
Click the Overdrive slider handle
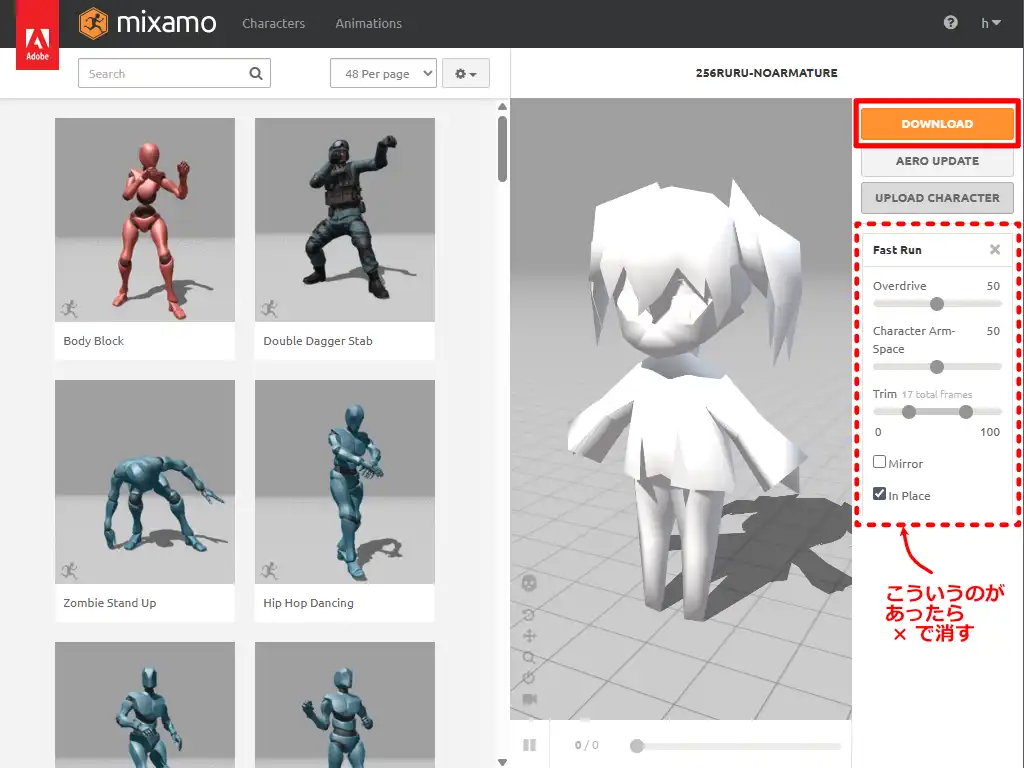(x=937, y=304)
